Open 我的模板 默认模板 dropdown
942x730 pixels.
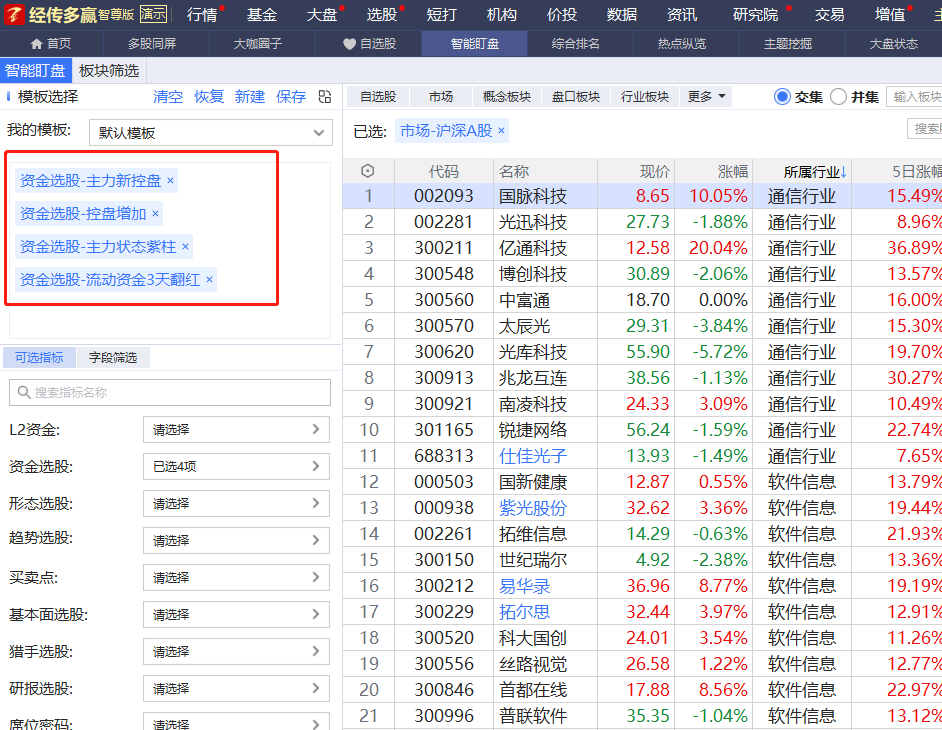(210, 133)
